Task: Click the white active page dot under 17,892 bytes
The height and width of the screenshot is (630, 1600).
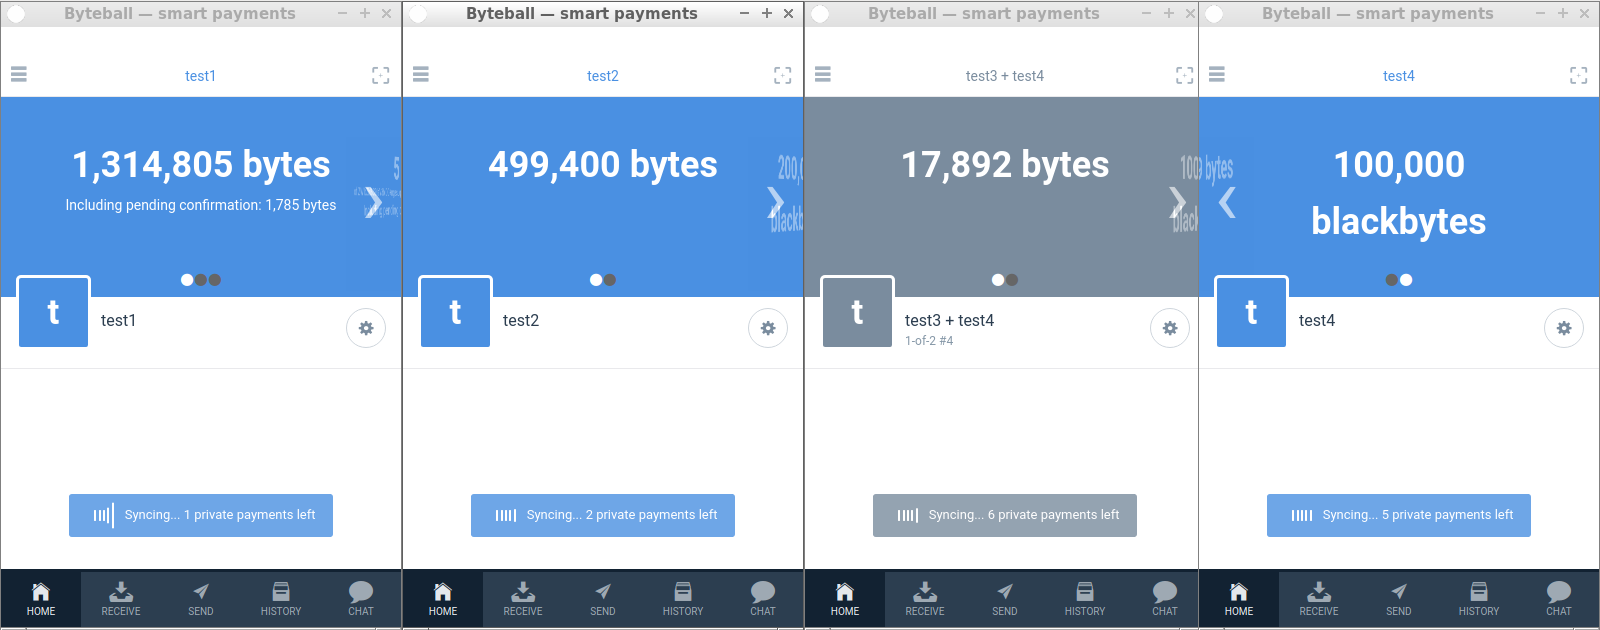Action: [x=998, y=280]
